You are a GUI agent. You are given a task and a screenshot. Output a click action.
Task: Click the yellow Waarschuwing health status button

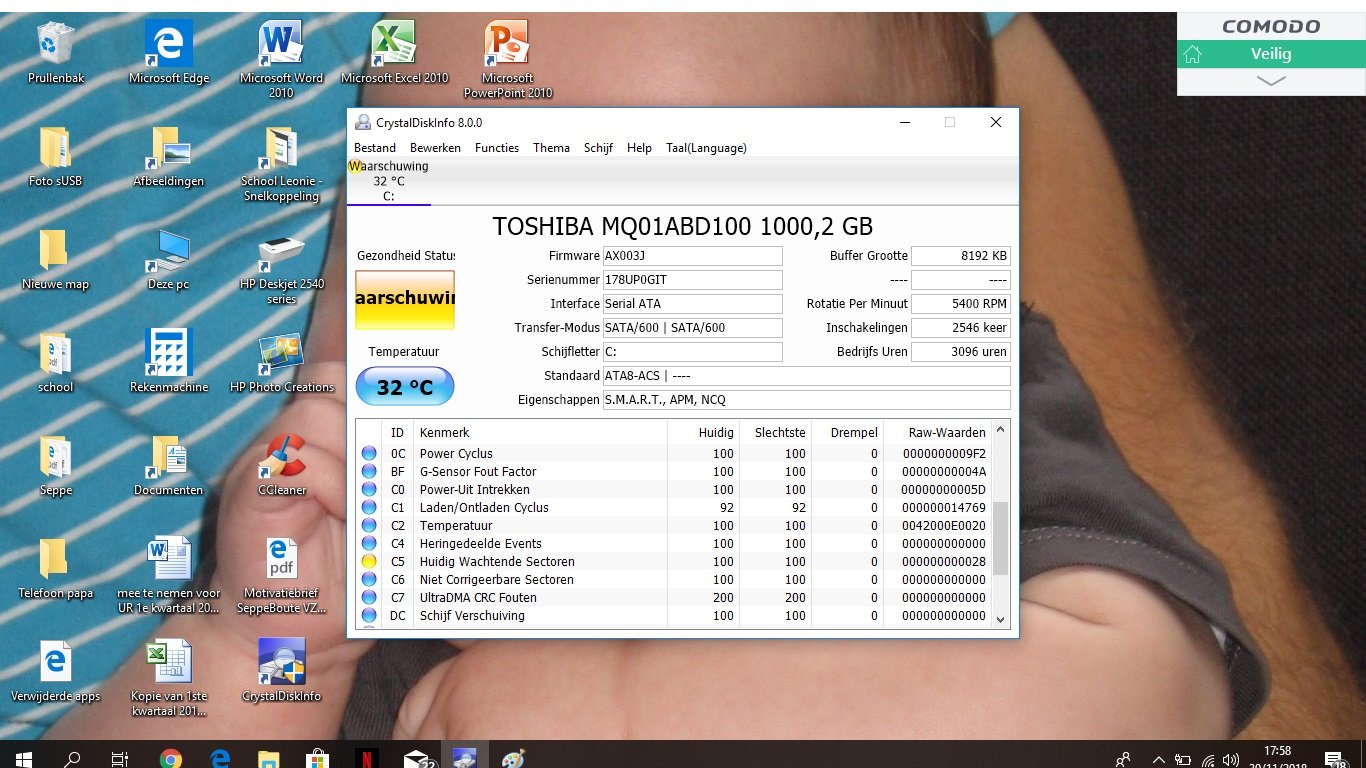click(x=405, y=300)
